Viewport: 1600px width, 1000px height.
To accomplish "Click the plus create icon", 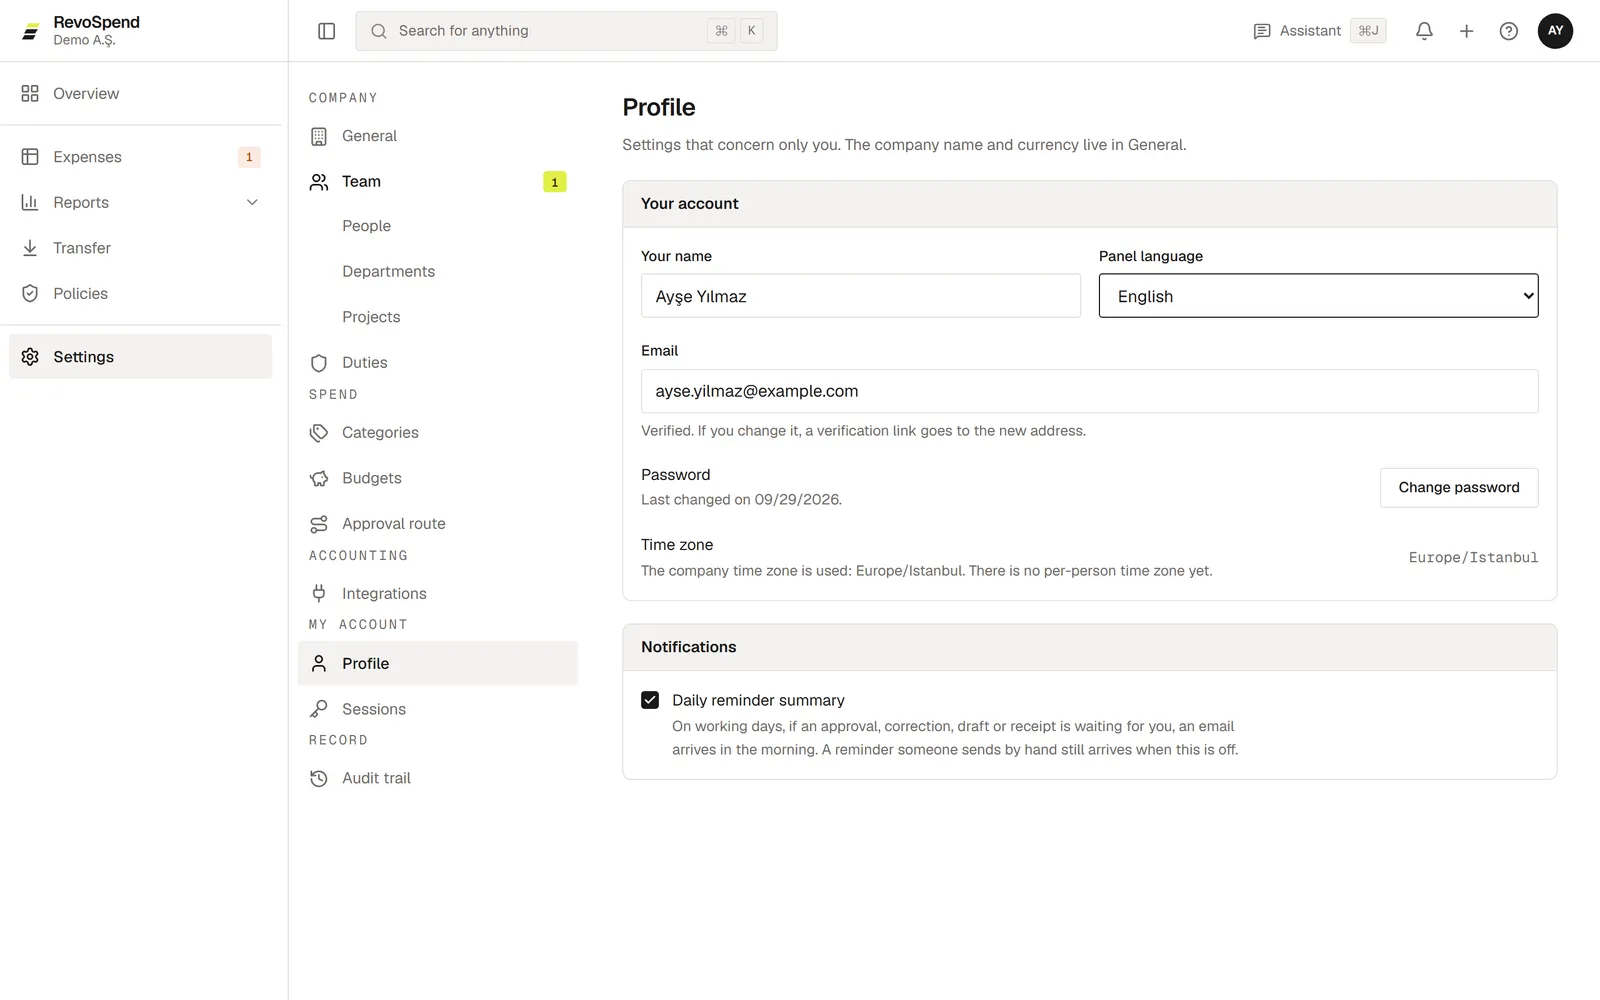I will coord(1466,31).
